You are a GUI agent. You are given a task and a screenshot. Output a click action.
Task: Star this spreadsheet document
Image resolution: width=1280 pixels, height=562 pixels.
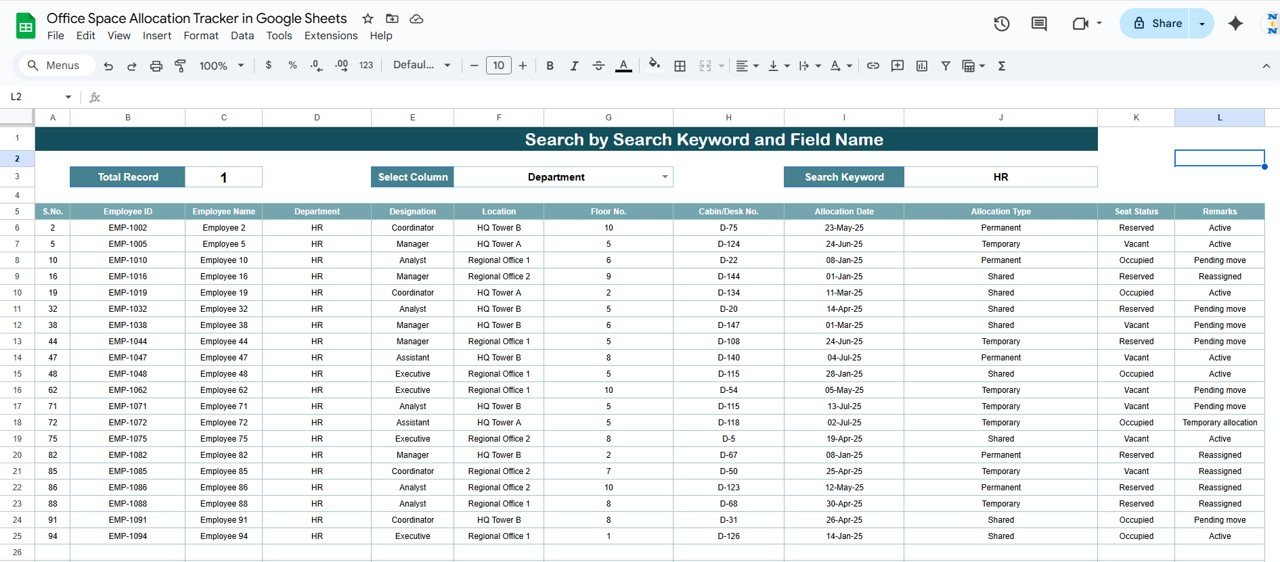click(x=368, y=19)
